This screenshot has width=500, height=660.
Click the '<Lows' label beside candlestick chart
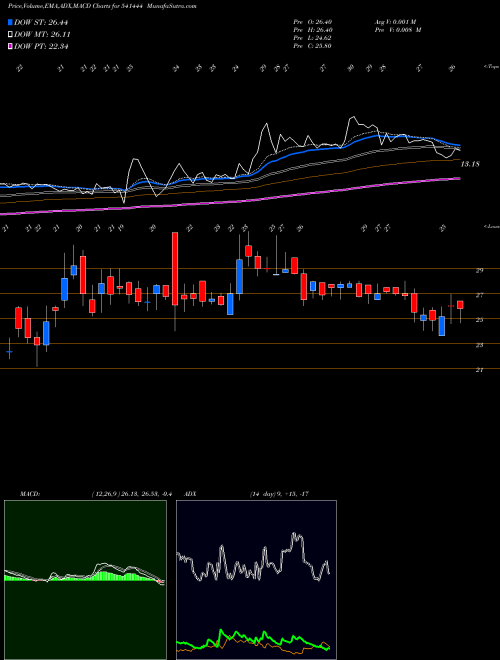click(491, 226)
